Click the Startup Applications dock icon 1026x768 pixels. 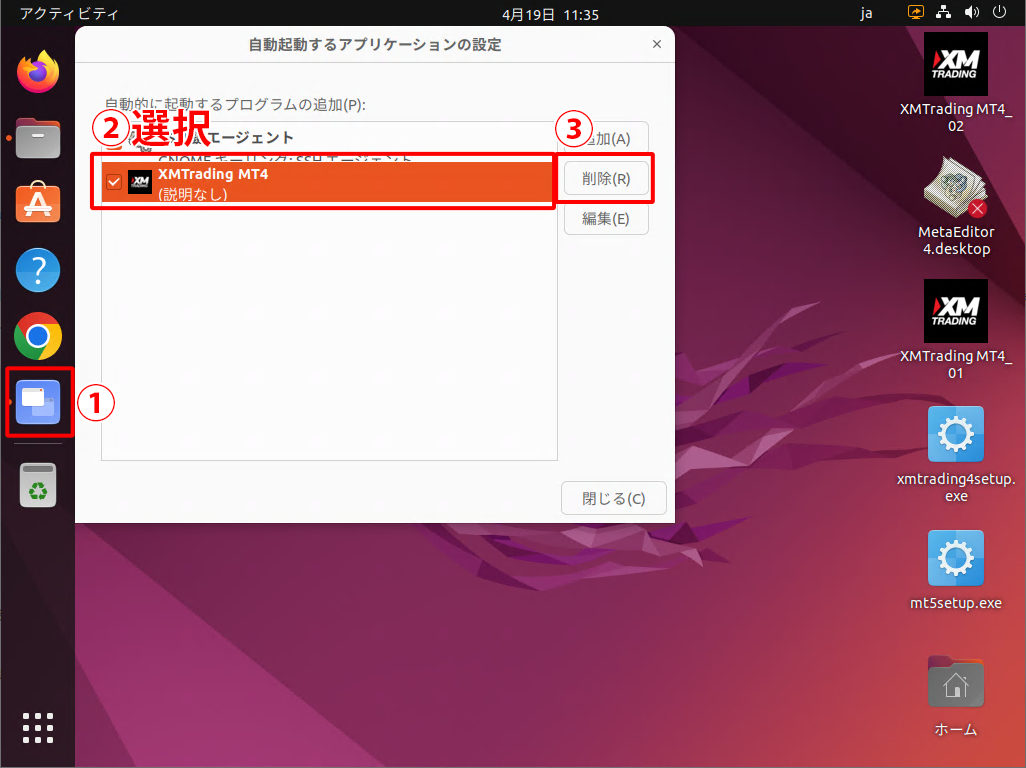pos(38,402)
